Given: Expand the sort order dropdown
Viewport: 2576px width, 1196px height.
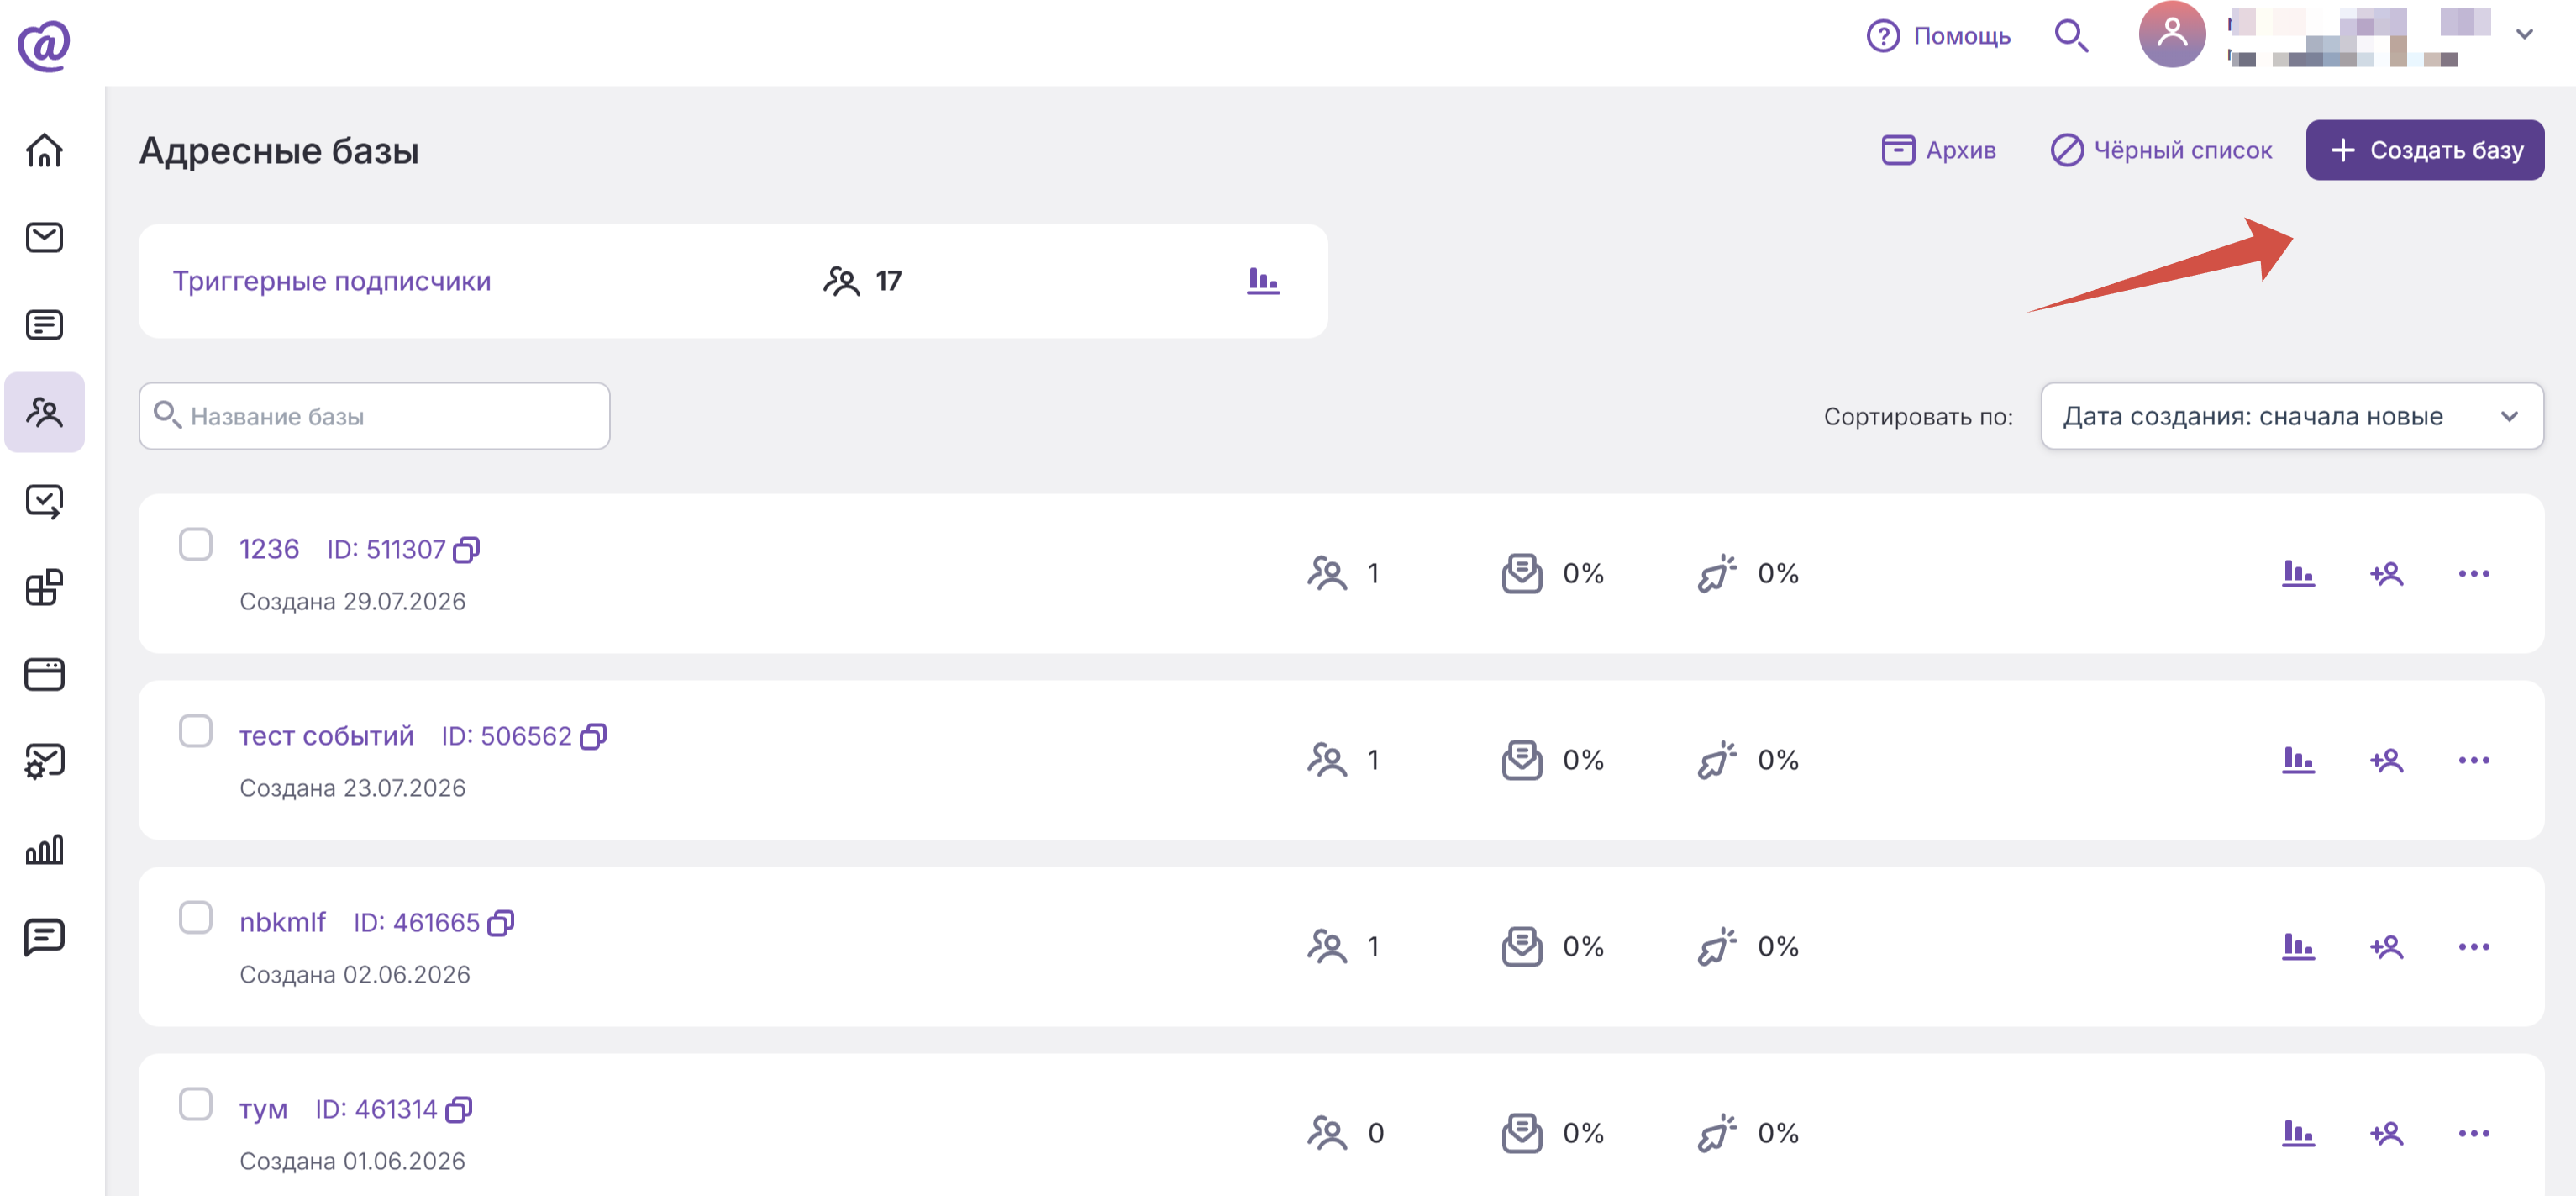Looking at the screenshot, I should click(2292, 416).
